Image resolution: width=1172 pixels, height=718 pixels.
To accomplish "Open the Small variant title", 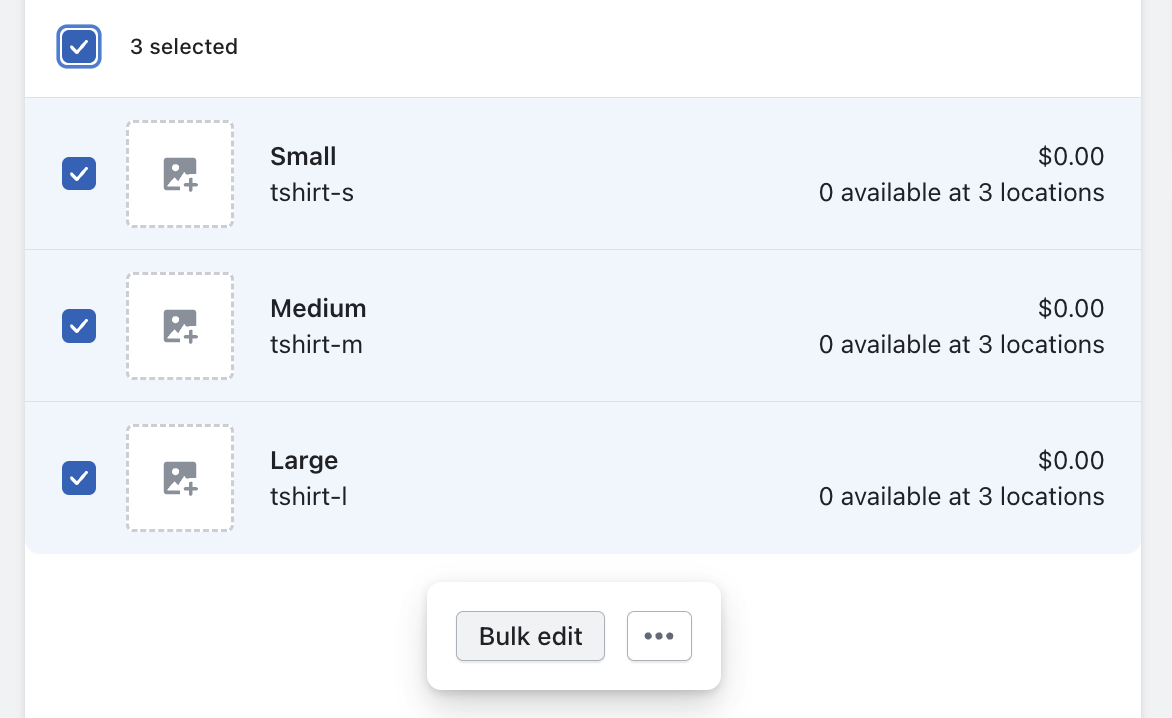I will [x=303, y=157].
